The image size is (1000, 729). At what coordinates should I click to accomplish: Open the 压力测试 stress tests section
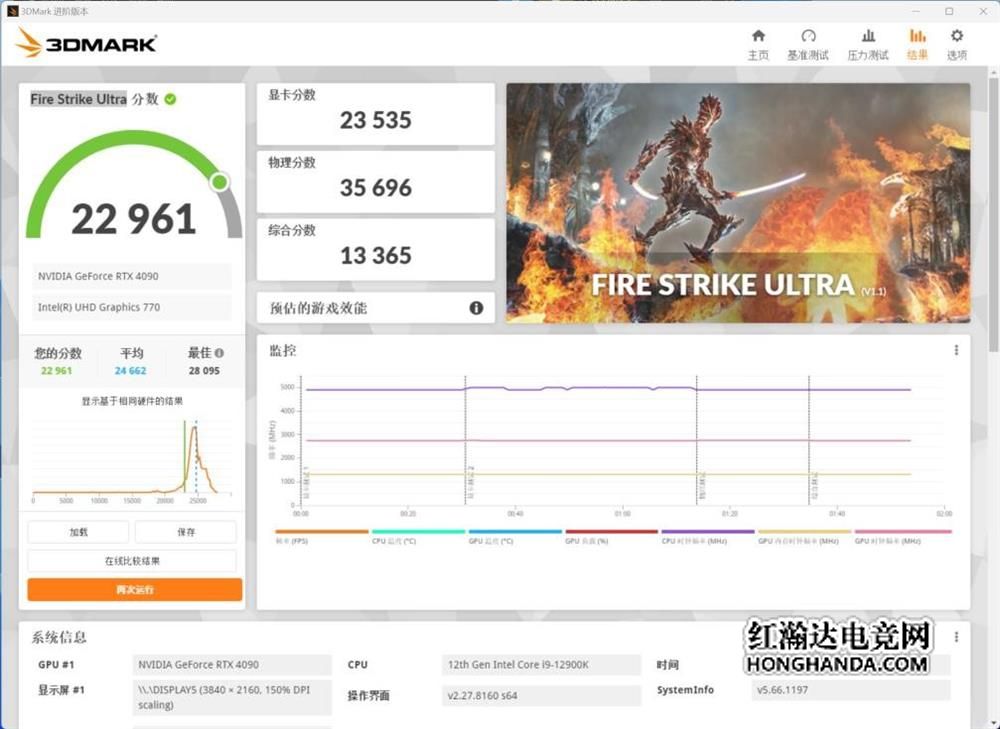(867, 45)
